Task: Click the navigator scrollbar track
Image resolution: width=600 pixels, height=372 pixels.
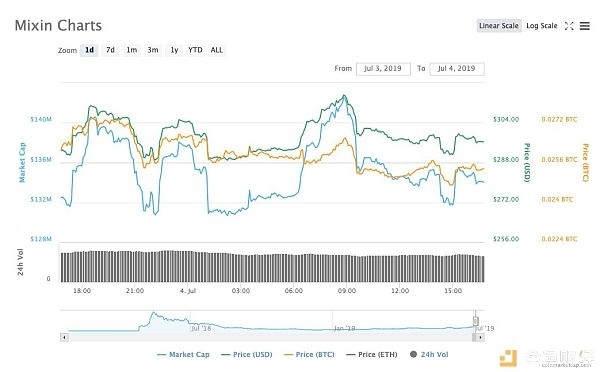Action: click(270, 337)
